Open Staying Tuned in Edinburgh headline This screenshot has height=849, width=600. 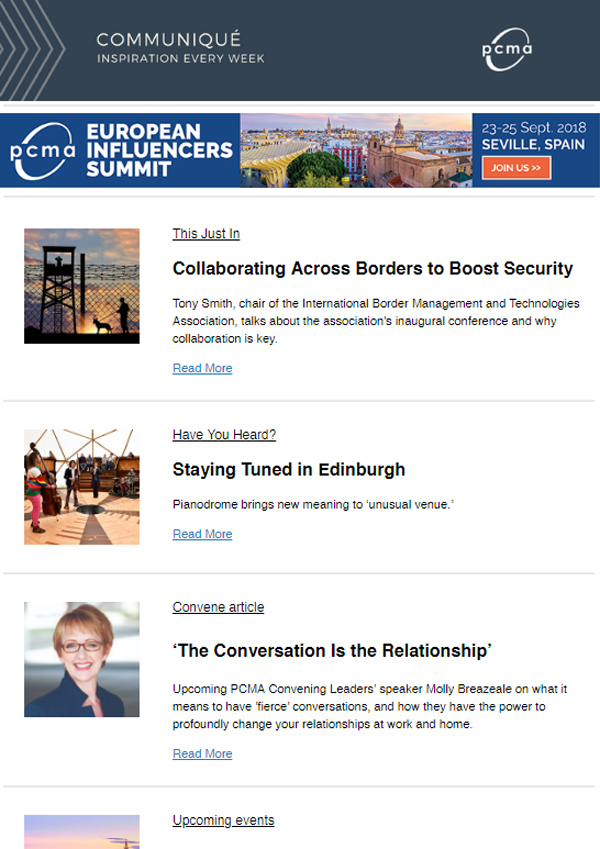(289, 469)
